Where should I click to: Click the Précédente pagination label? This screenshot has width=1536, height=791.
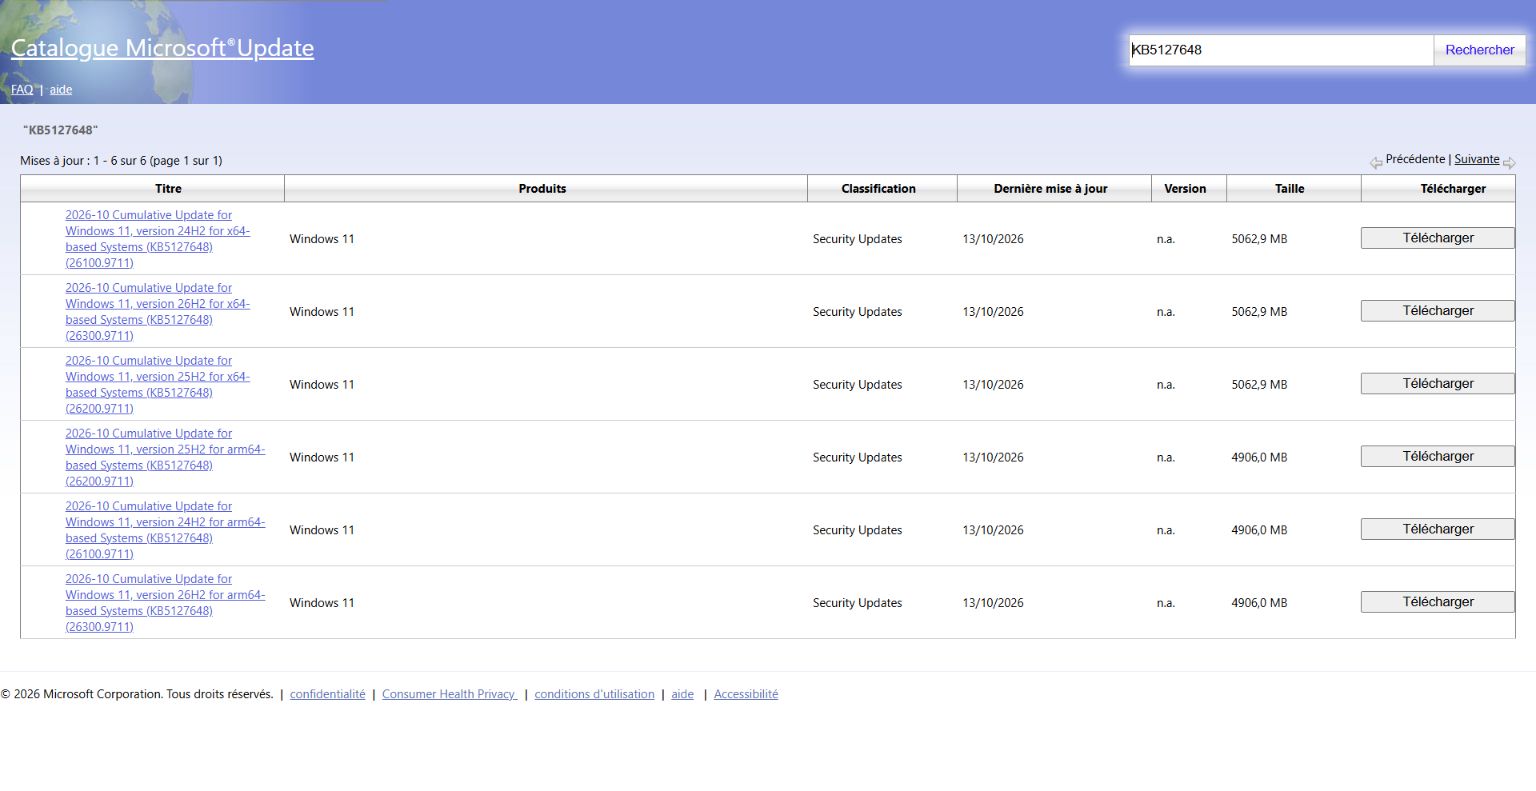click(x=1415, y=159)
